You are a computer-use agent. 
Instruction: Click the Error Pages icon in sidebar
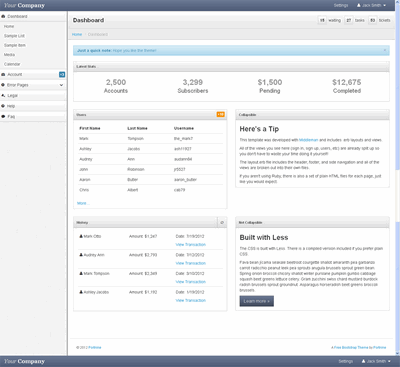[3, 85]
